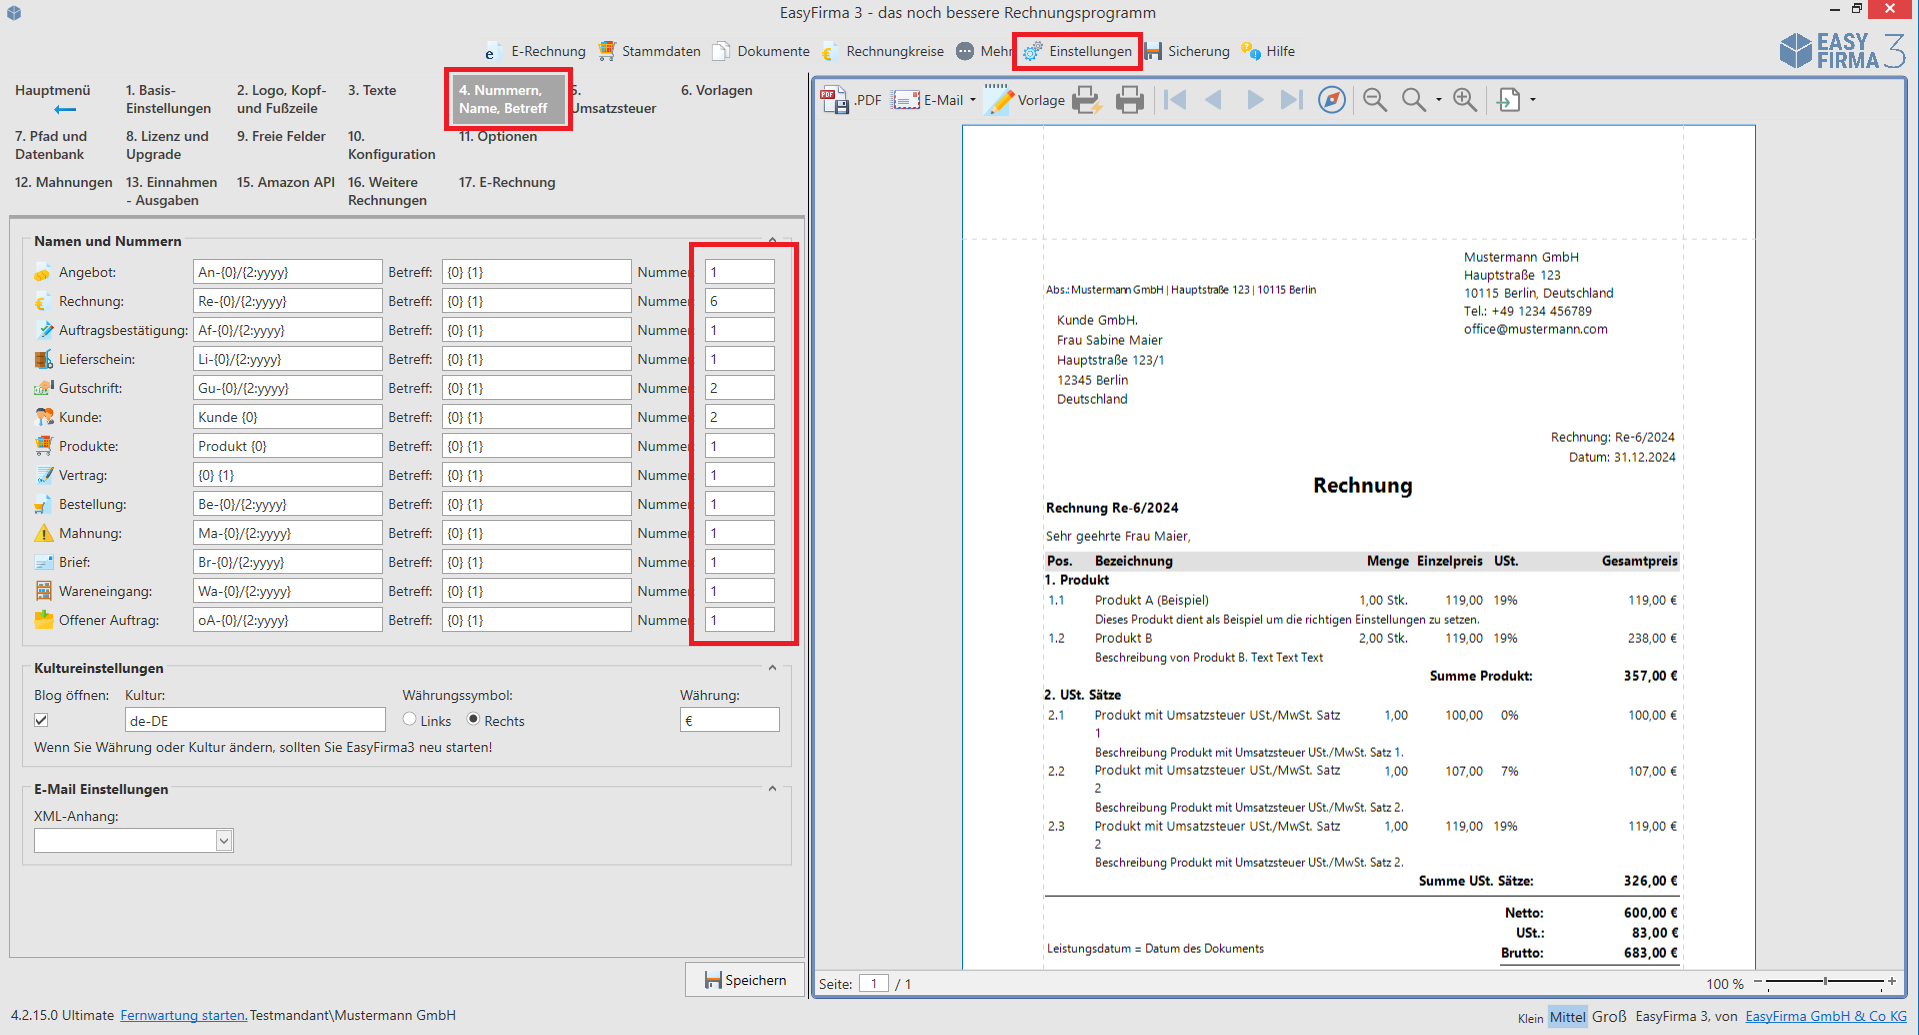
Task: Open 15. Amazon API section
Action: click(x=286, y=182)
